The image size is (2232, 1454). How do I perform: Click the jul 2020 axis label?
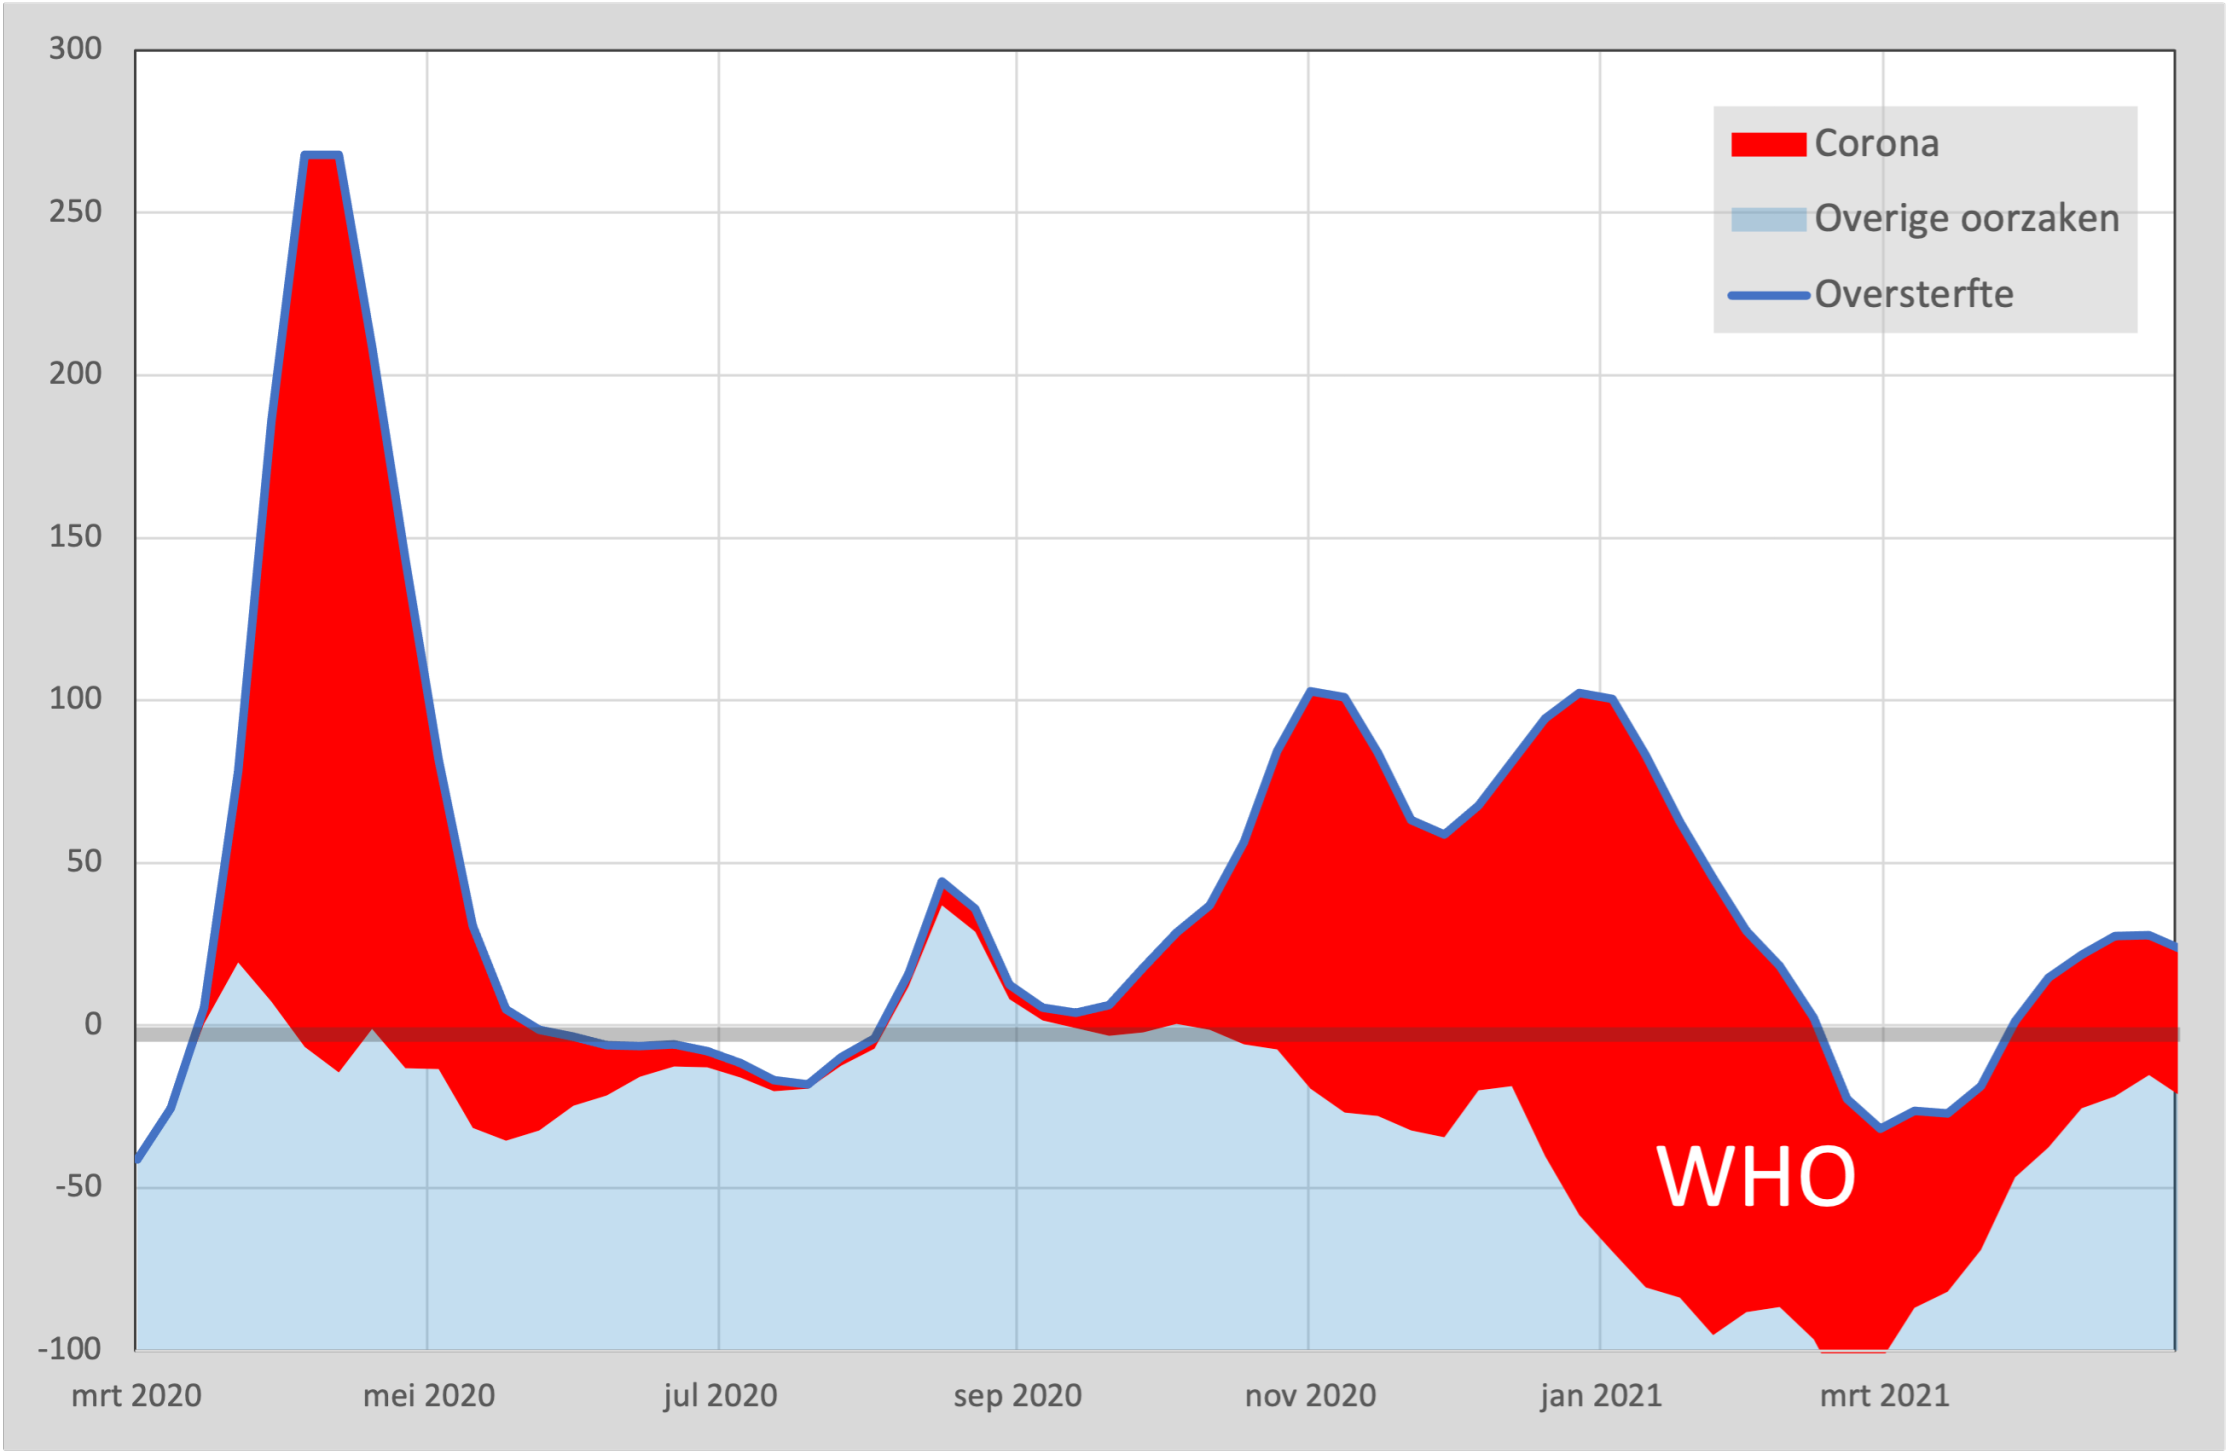point(720,1395)
